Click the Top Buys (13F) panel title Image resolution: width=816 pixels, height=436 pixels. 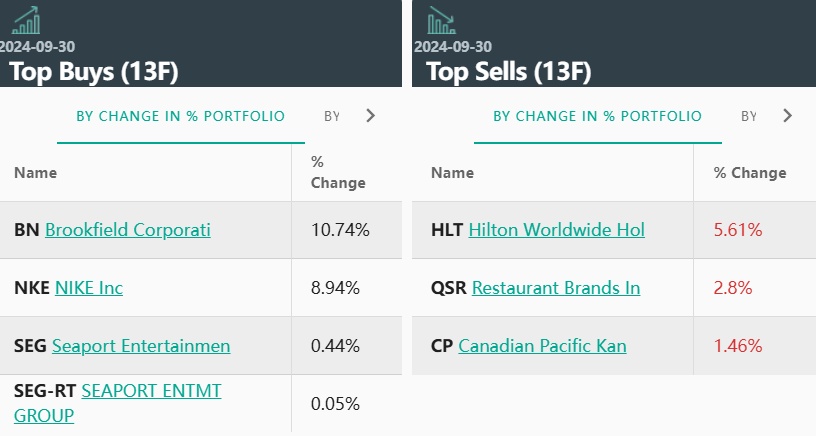[x=94, y=72]
